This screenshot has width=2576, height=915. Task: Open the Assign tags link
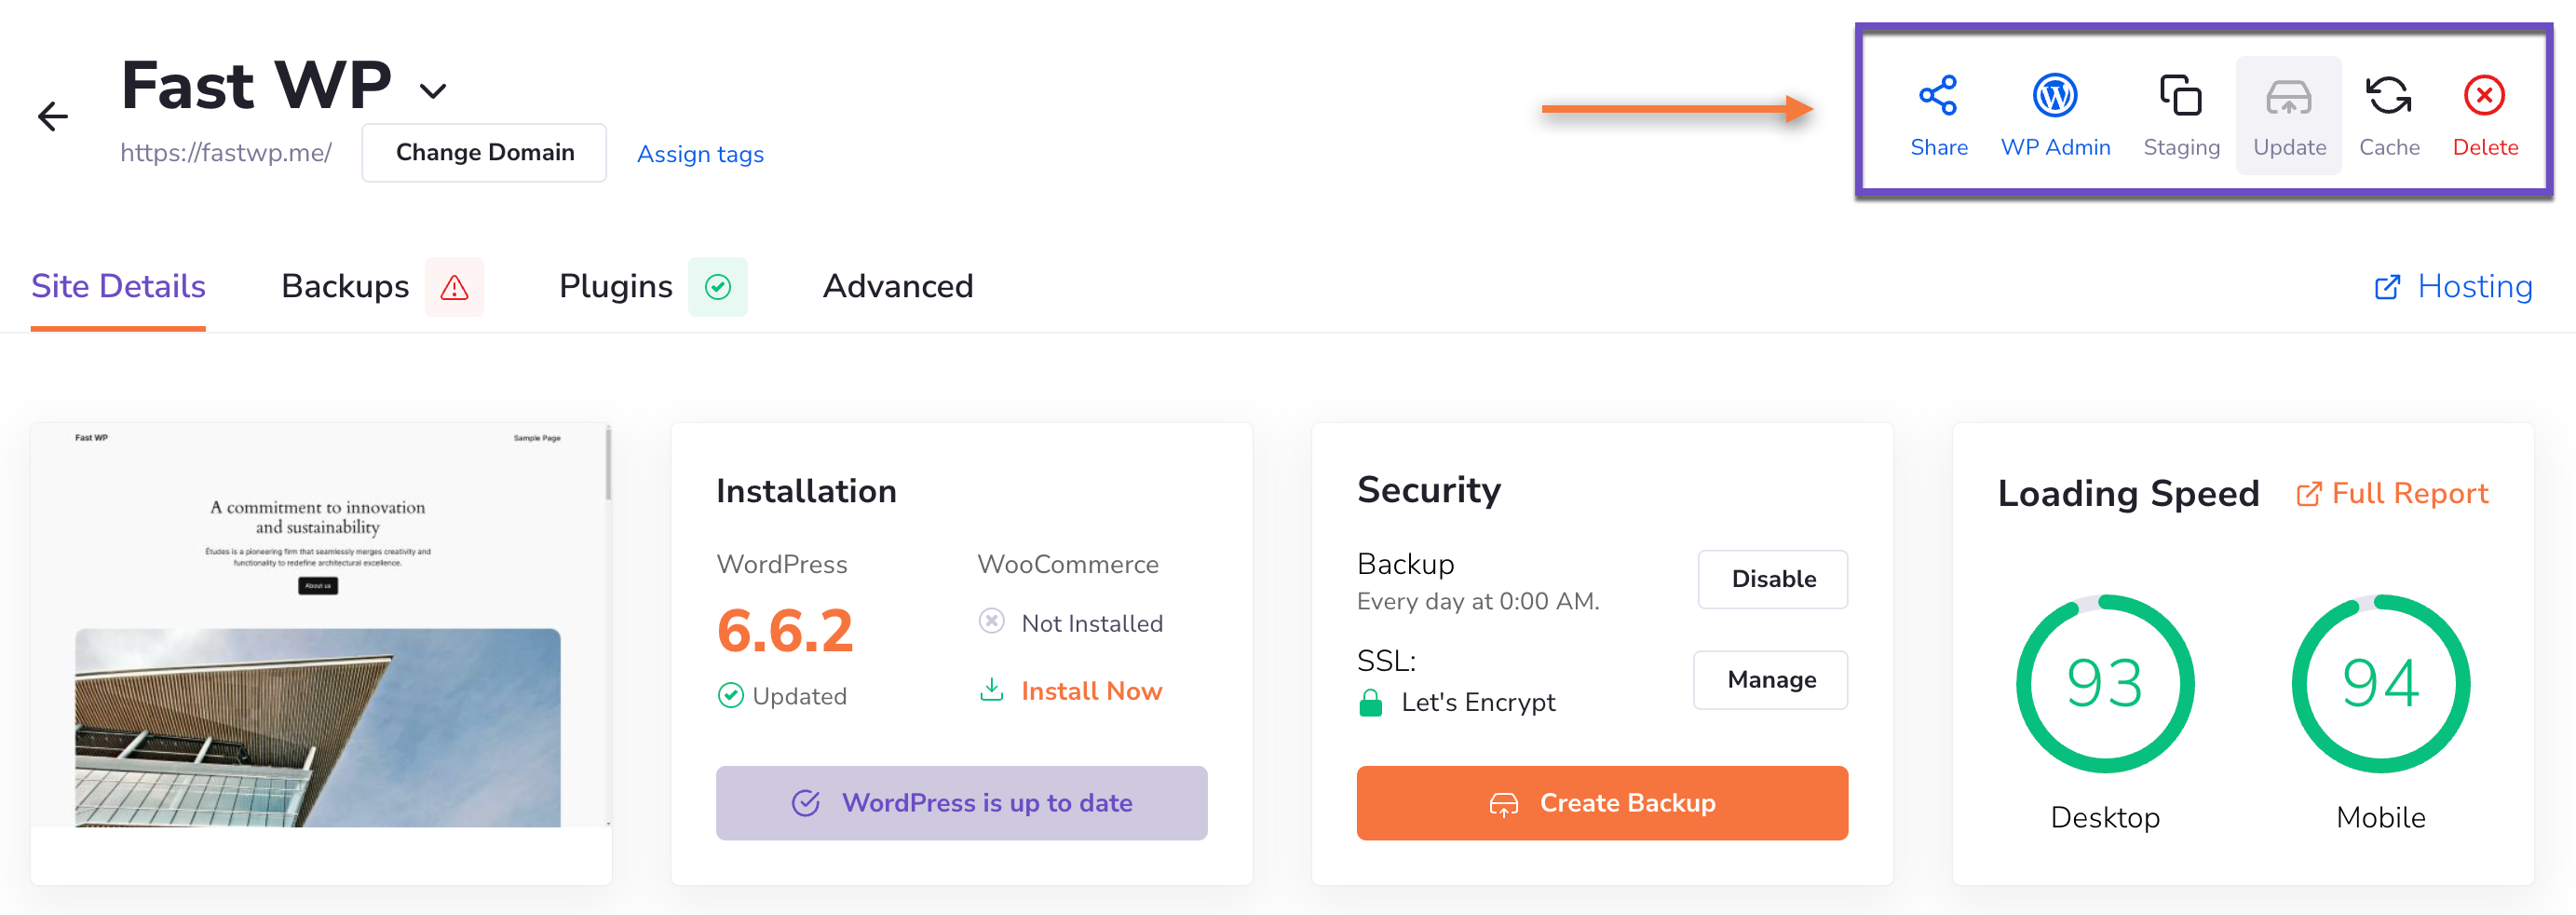point(700,154)
